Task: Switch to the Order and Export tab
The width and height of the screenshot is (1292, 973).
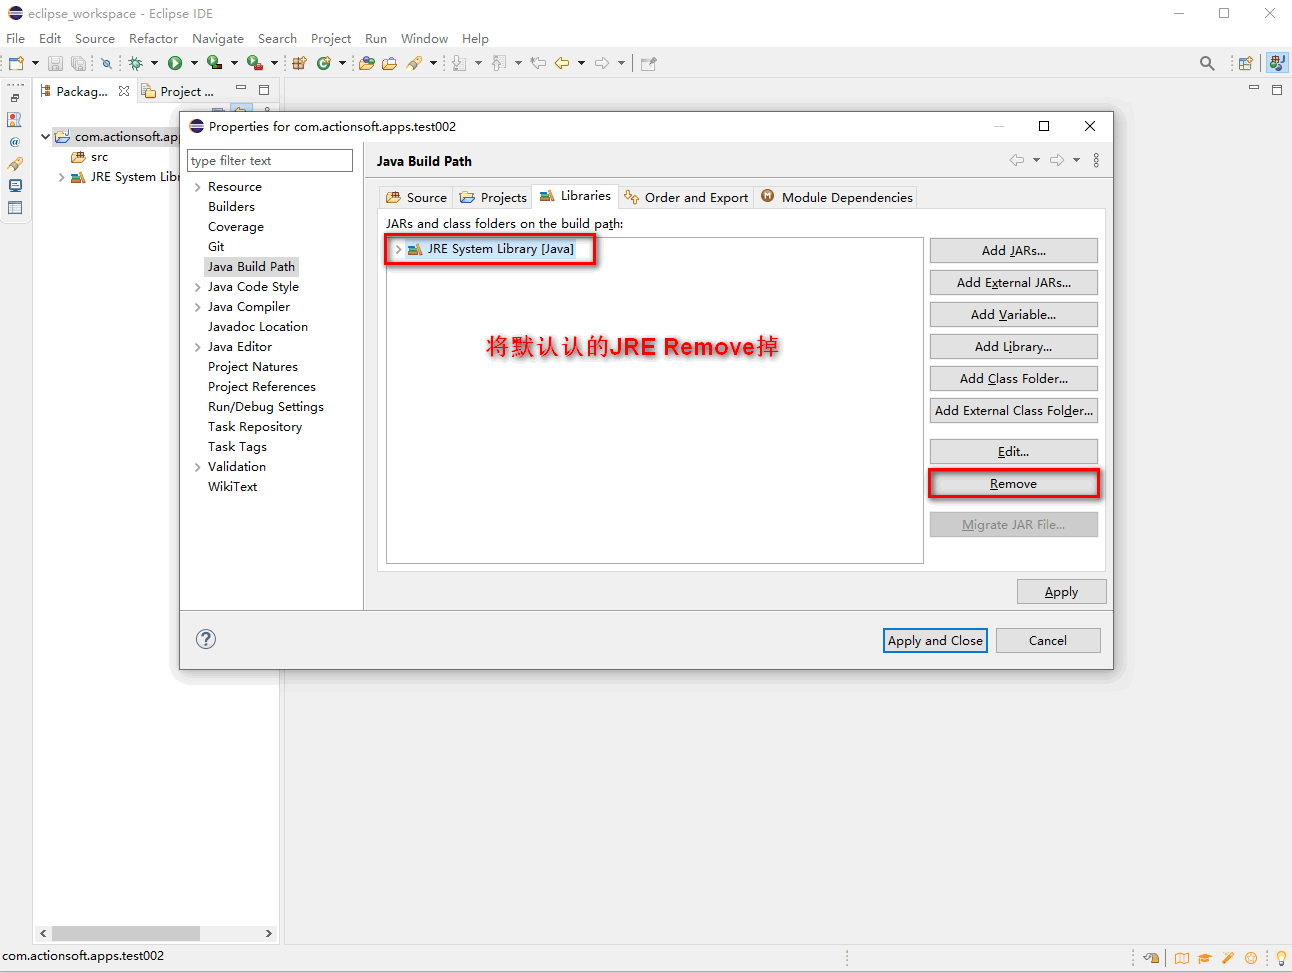Action: (x=686, y=197)
